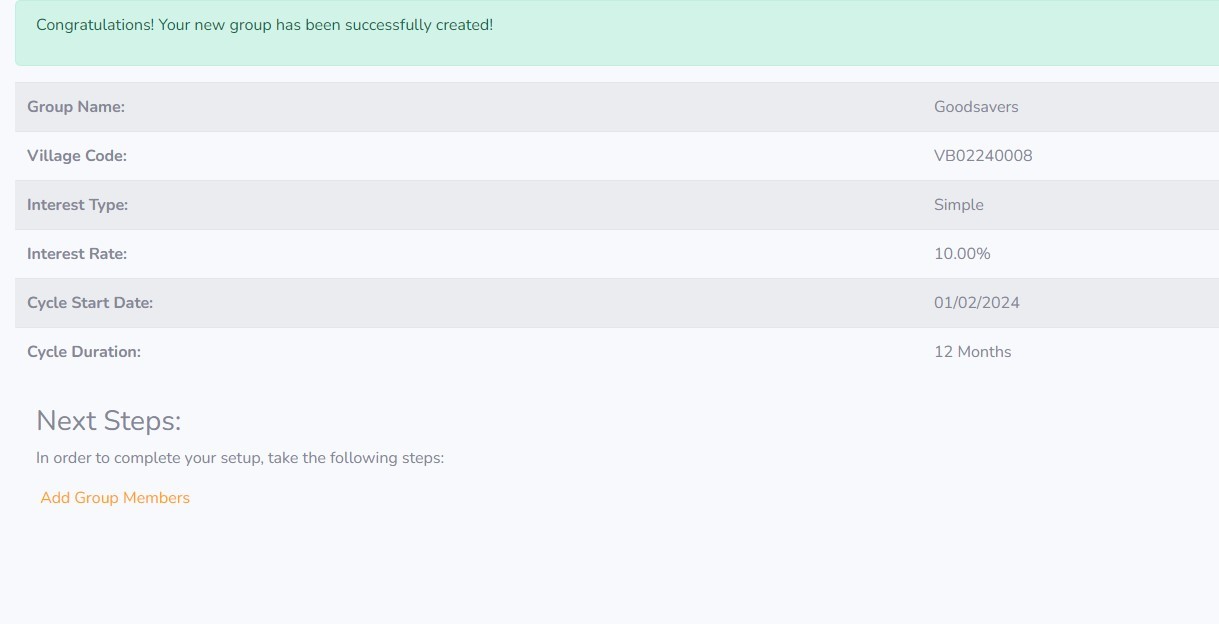Select the VB02240008 village code value
This screenshot has height=624, width=1219.
coord(983,156)
